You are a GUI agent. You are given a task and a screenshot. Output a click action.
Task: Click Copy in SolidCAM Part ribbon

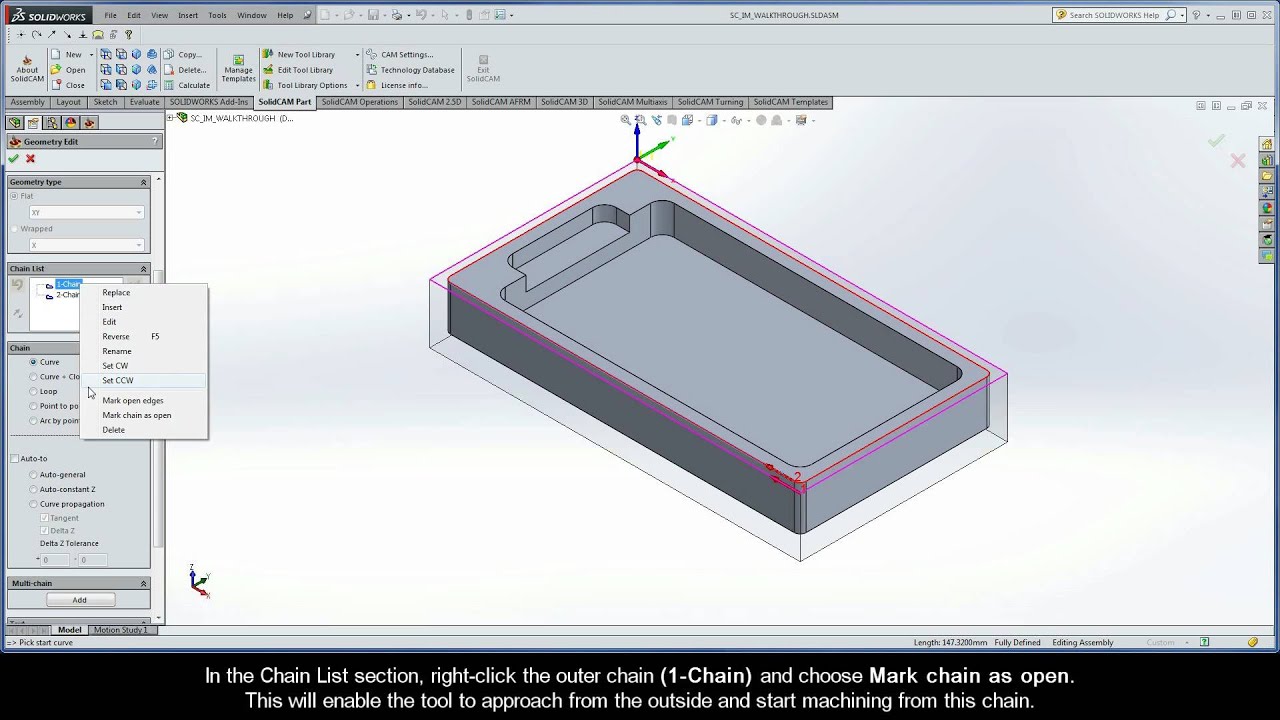tap(182, 55)
